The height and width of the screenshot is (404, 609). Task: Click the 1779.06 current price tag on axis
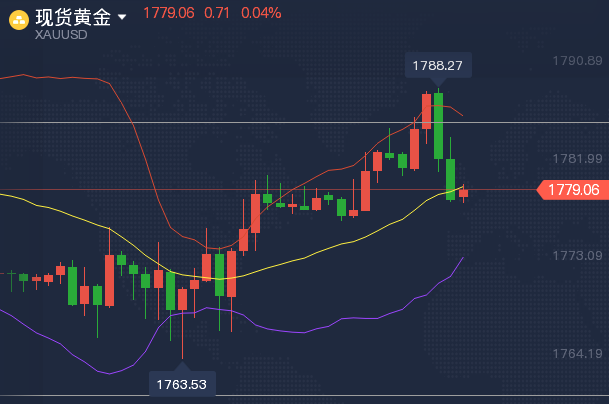pos(573,190)
